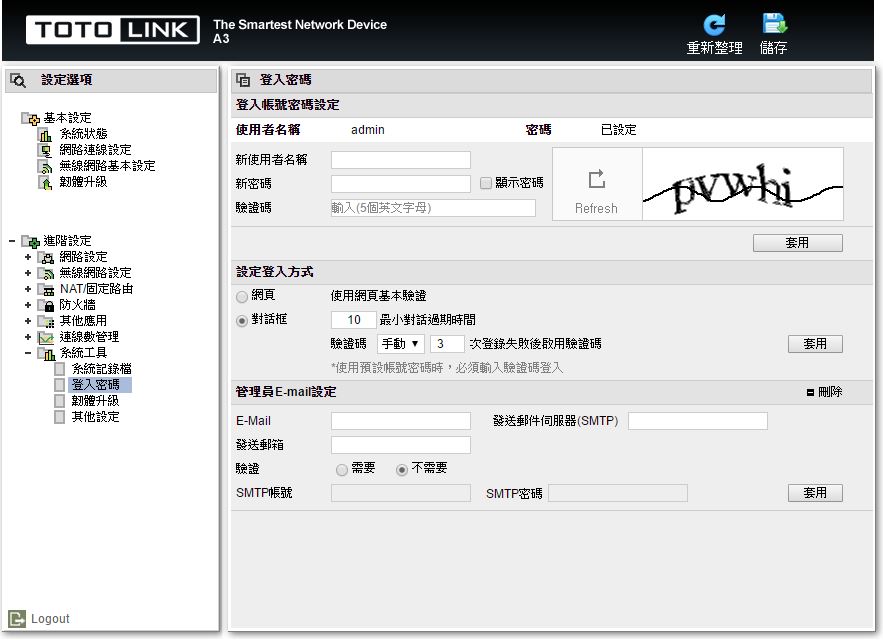Click the 驗證碼 captcha input field
Image resolution: width=883 pixels, height=640 pixels.
[433, 208]
